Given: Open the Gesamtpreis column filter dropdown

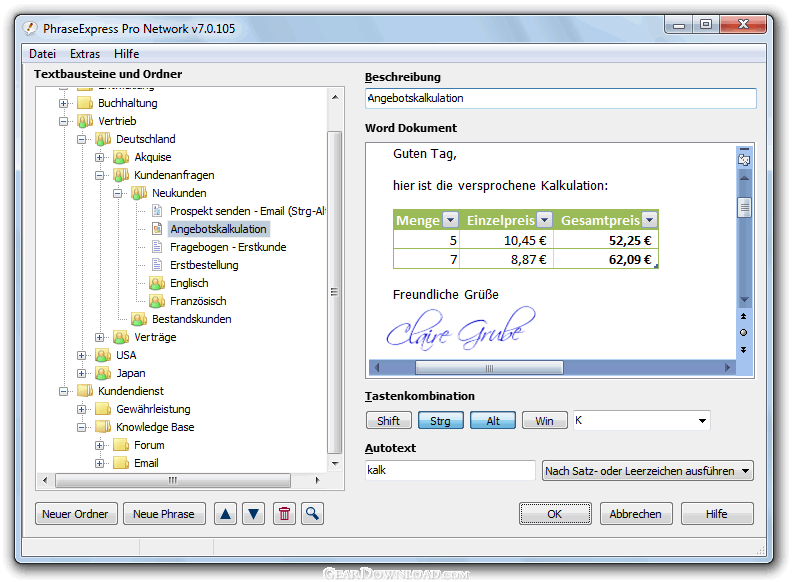Looking at the screenshot, I should [x=650, y=220].
